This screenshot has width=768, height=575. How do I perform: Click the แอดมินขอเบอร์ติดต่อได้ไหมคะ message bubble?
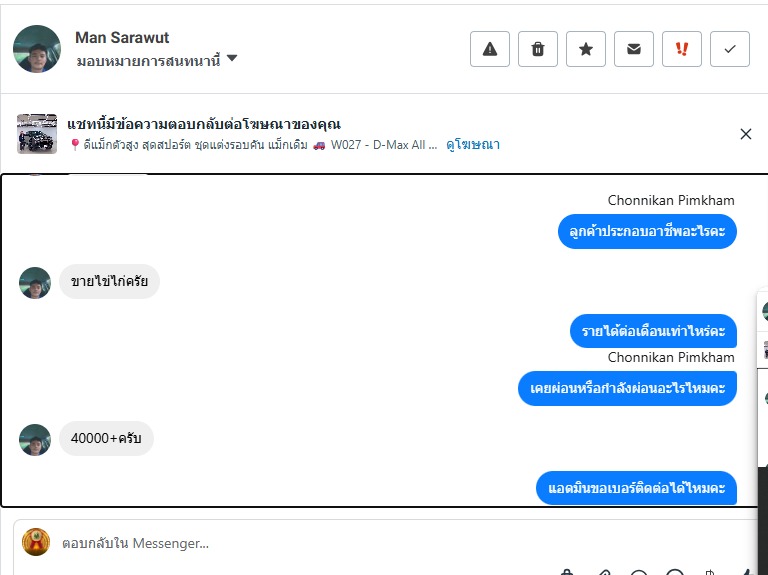[x=636, y=489]
